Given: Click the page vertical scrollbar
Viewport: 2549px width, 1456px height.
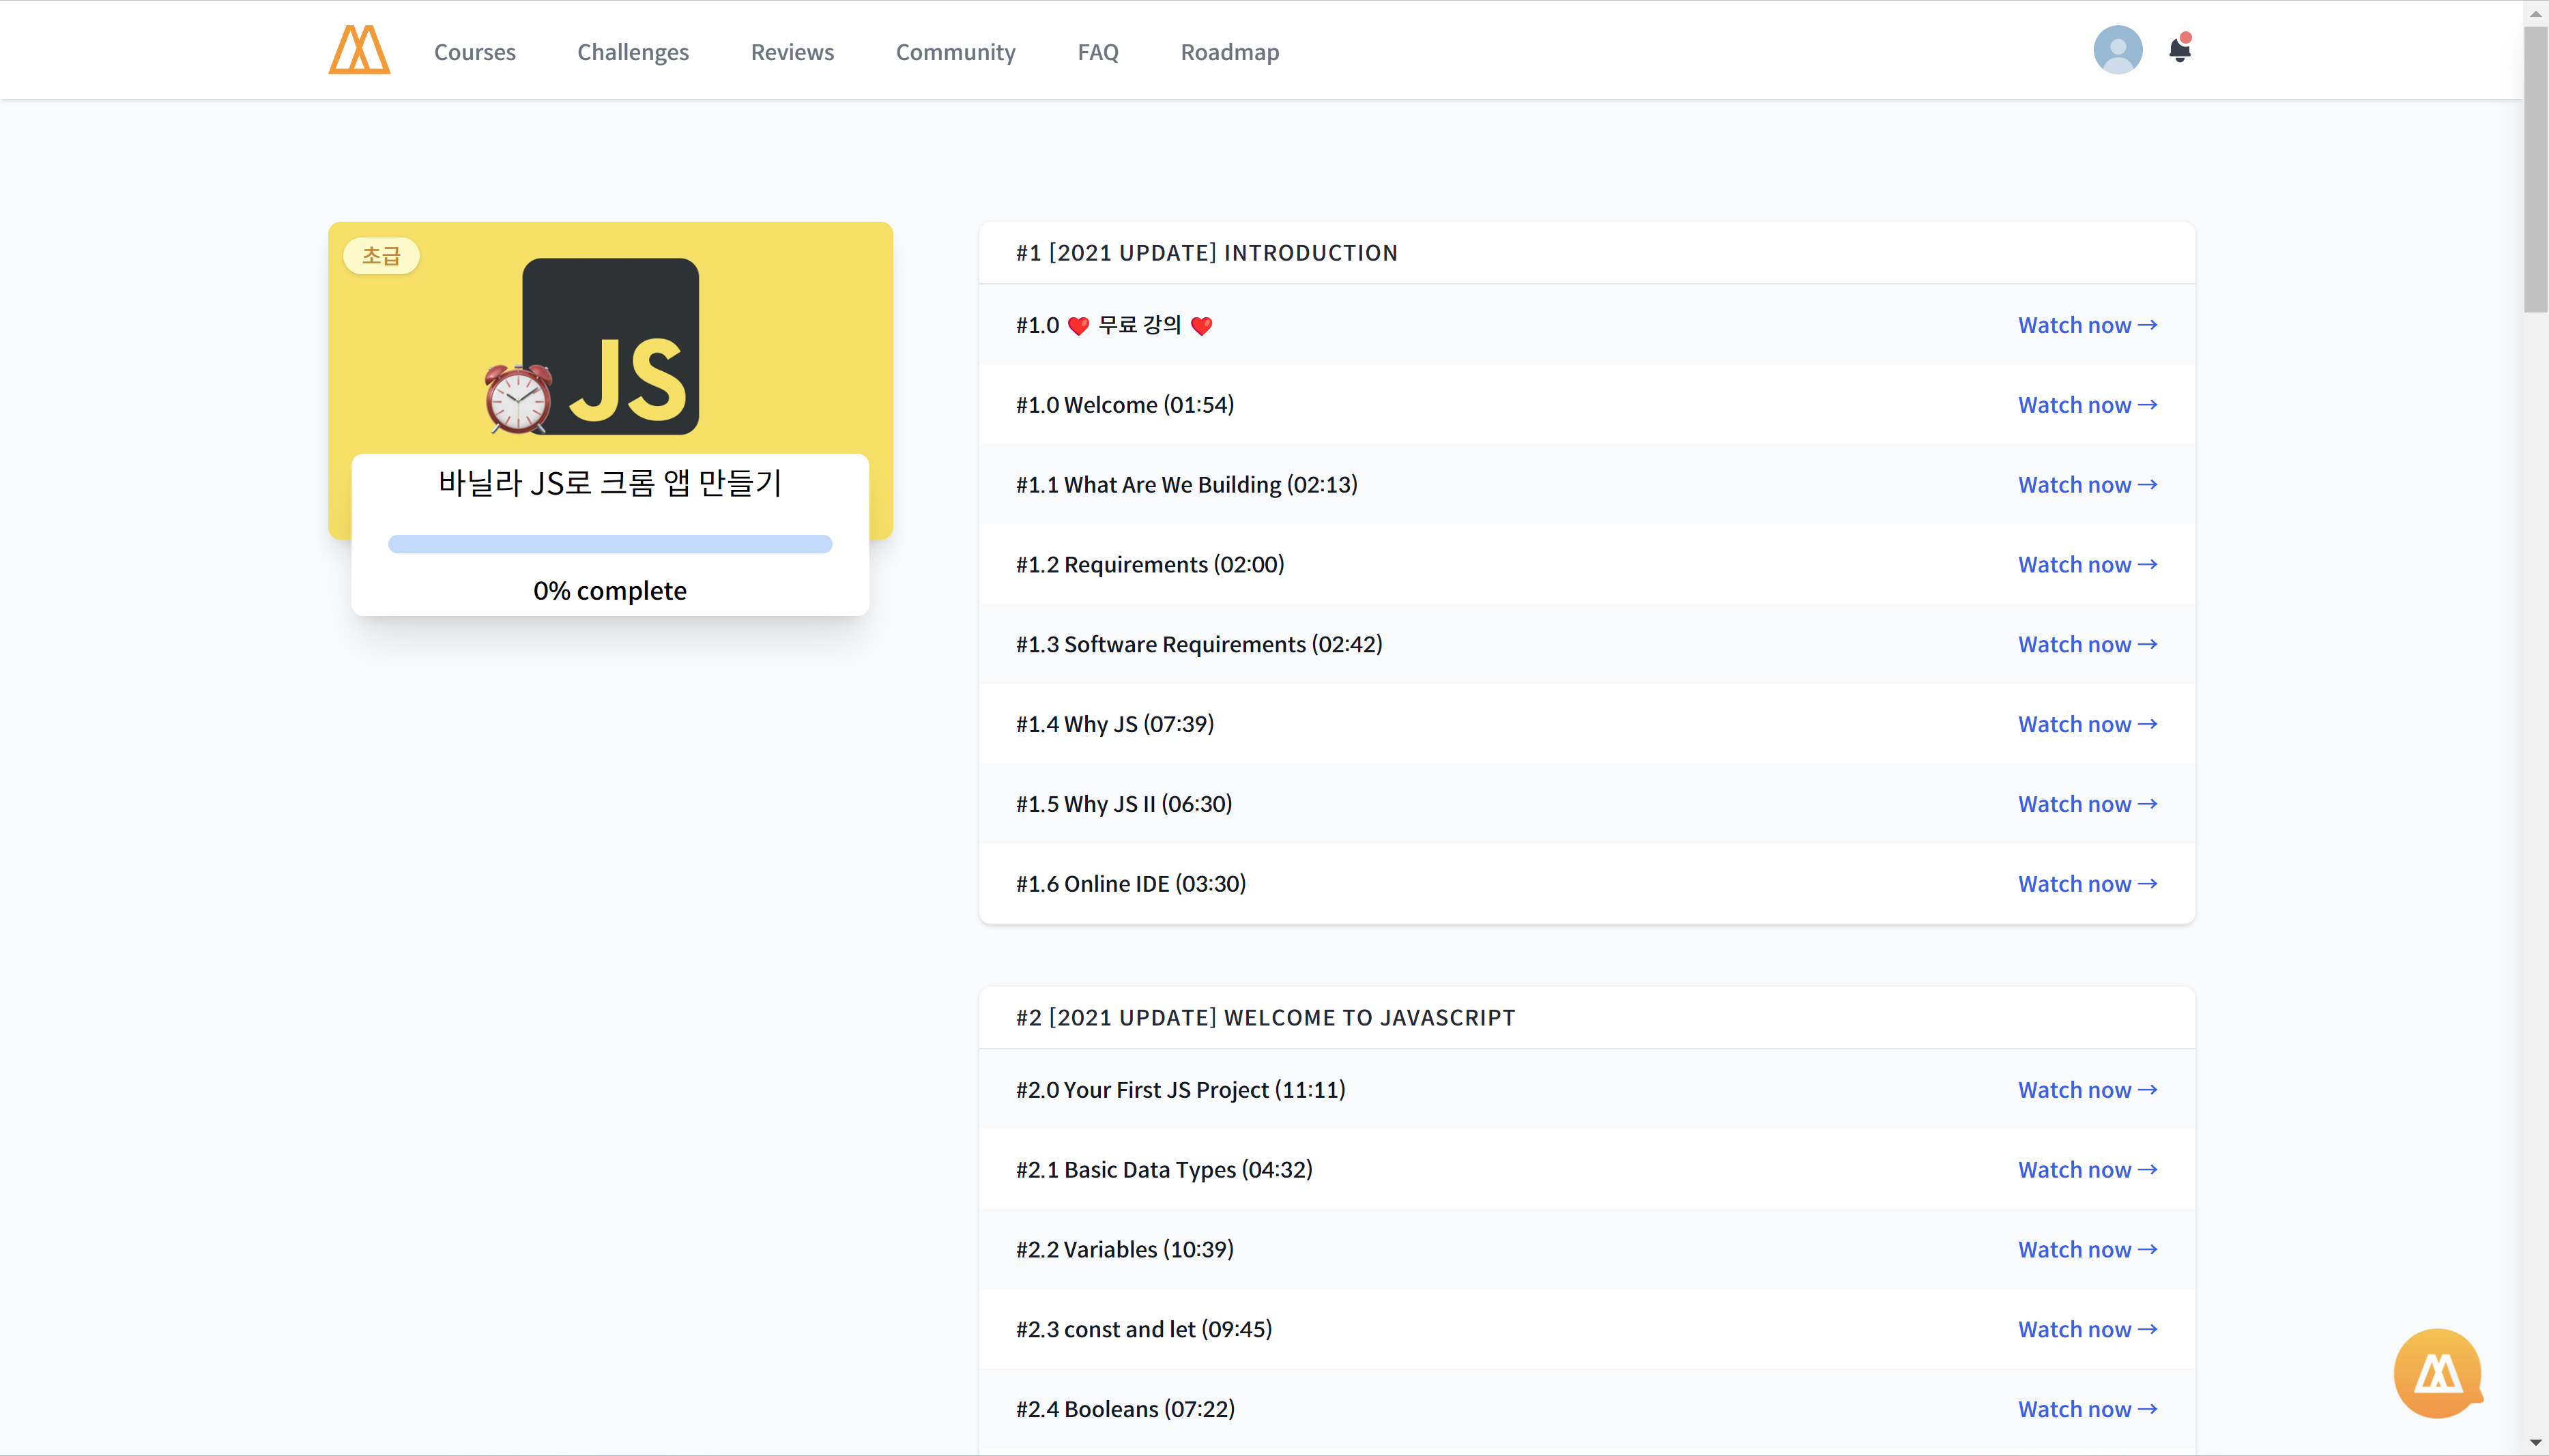Looking at the screenshot, I should (x=2535, y=170).
